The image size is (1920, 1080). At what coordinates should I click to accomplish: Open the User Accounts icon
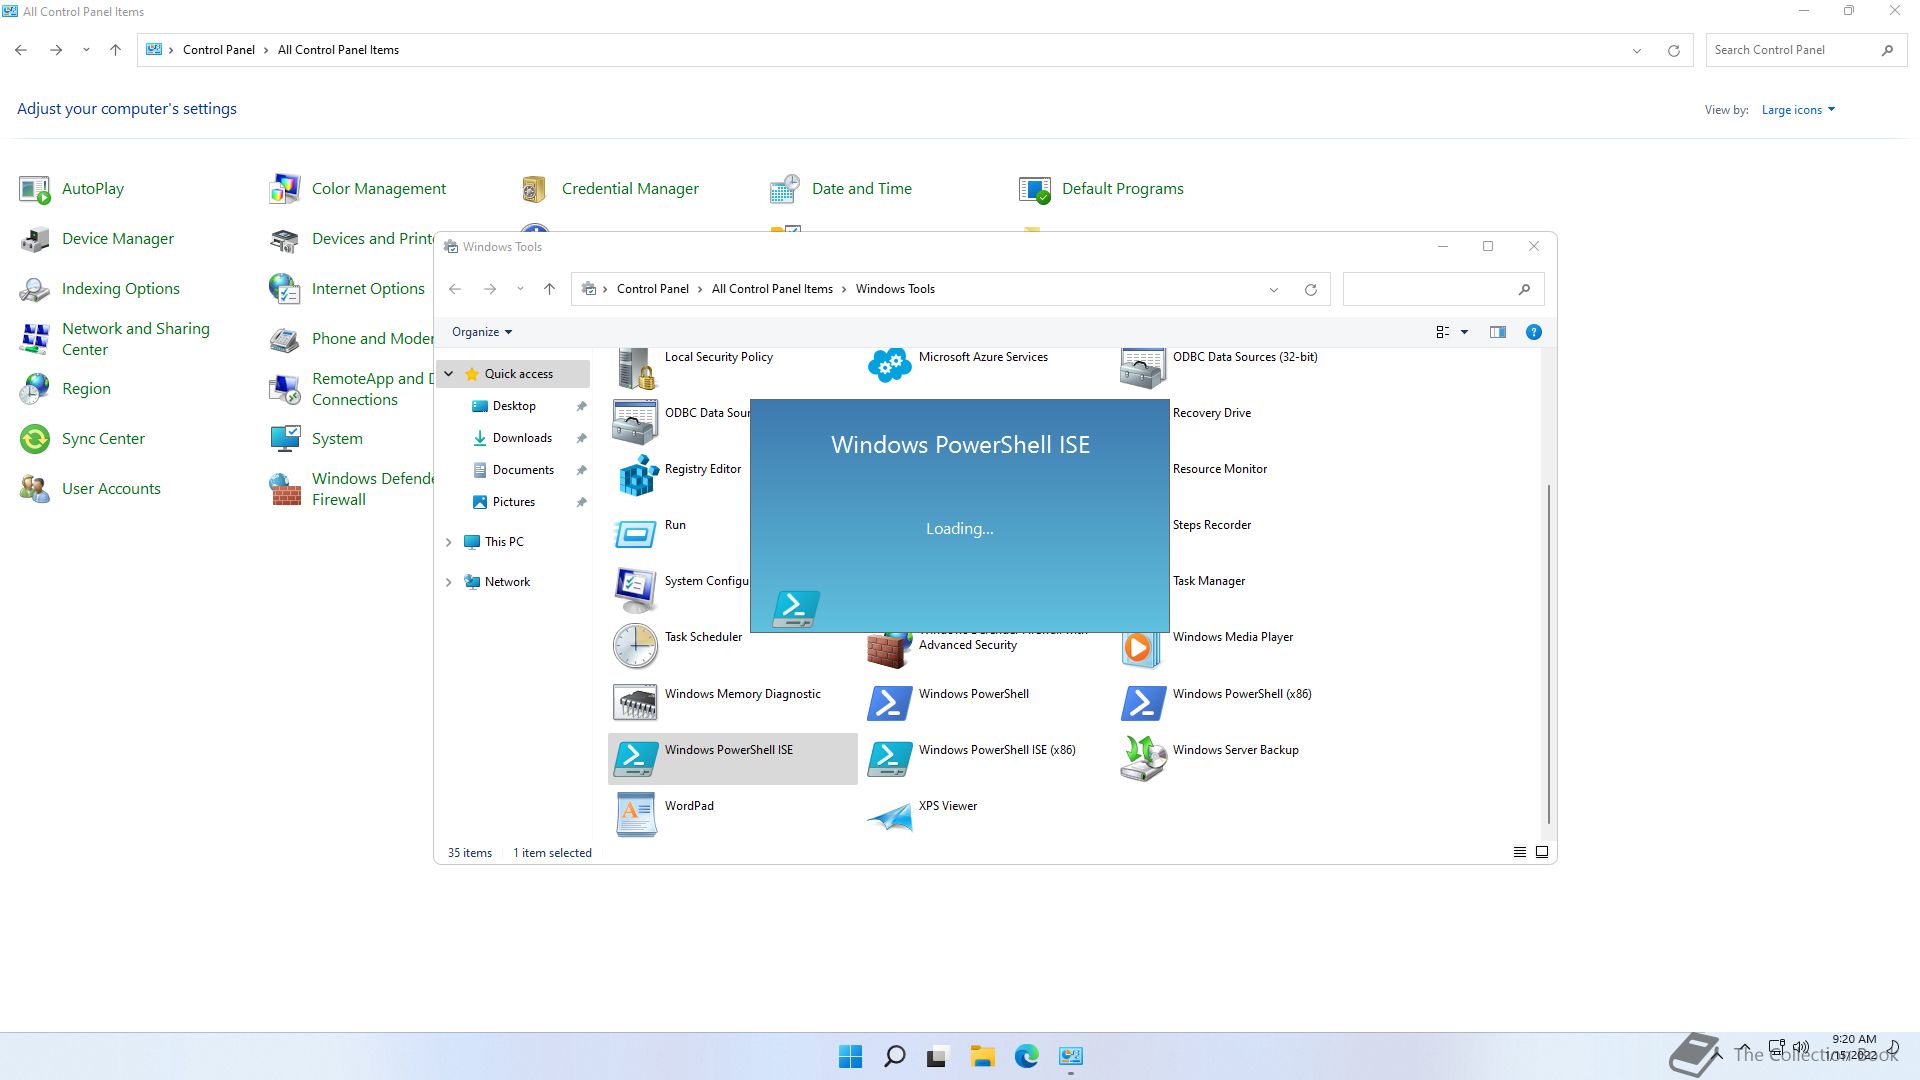[34, 489]
